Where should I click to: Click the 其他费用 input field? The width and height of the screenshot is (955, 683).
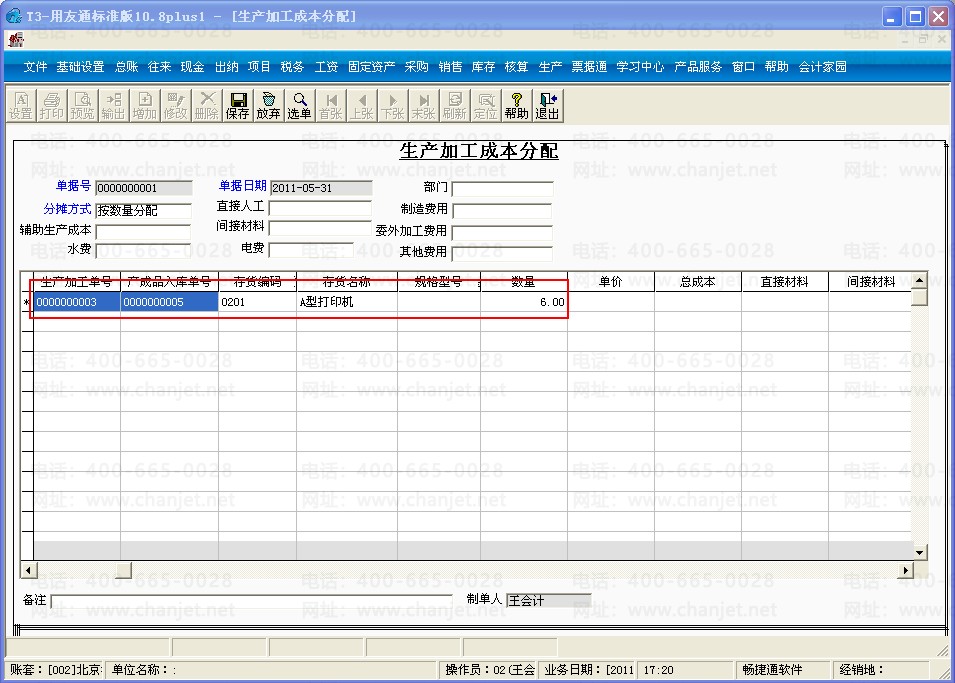[x=502, y=253]
